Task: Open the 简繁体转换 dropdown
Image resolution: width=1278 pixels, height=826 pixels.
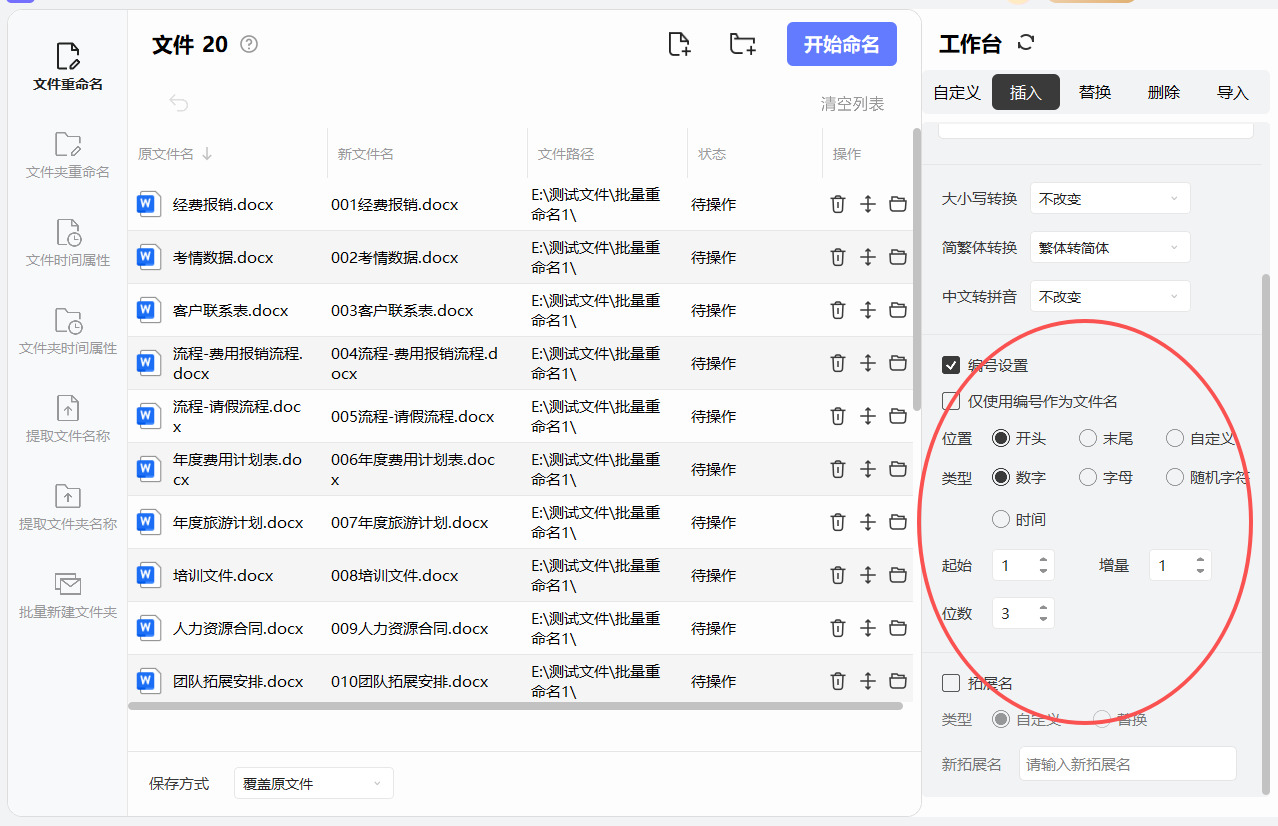Action: [1109, 247]
